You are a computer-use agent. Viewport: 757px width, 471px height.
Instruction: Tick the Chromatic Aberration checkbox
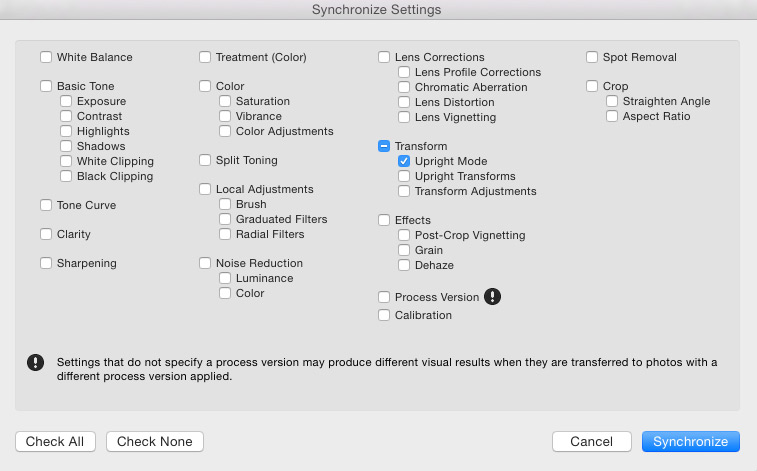[x=404, y=87]
